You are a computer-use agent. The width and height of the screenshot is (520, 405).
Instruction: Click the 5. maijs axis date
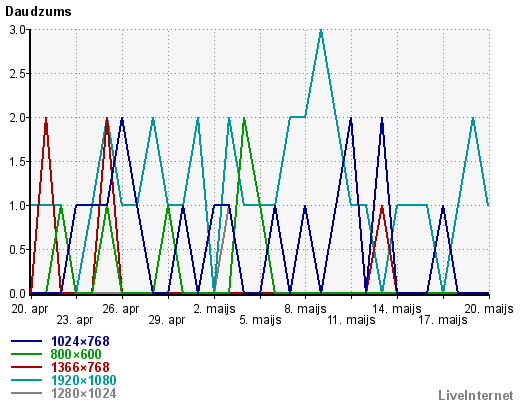[260, 320]
